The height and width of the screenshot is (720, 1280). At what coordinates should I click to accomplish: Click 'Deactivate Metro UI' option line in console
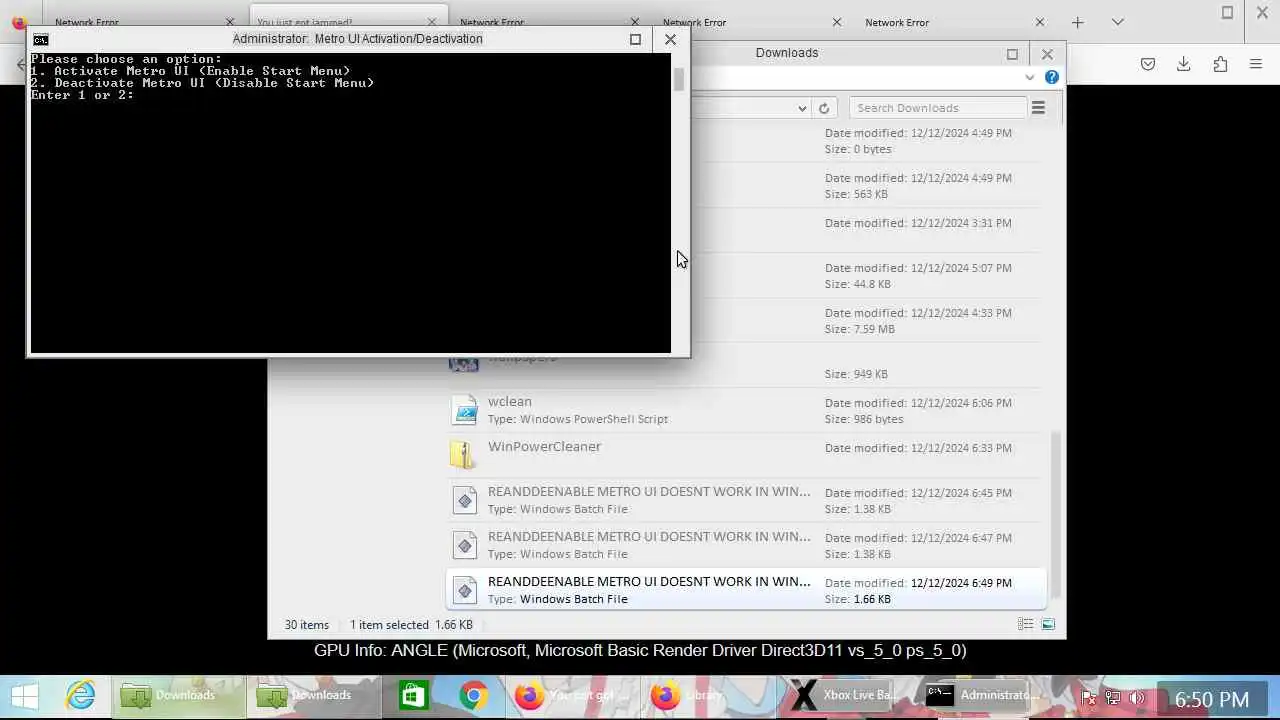point(202,83)
